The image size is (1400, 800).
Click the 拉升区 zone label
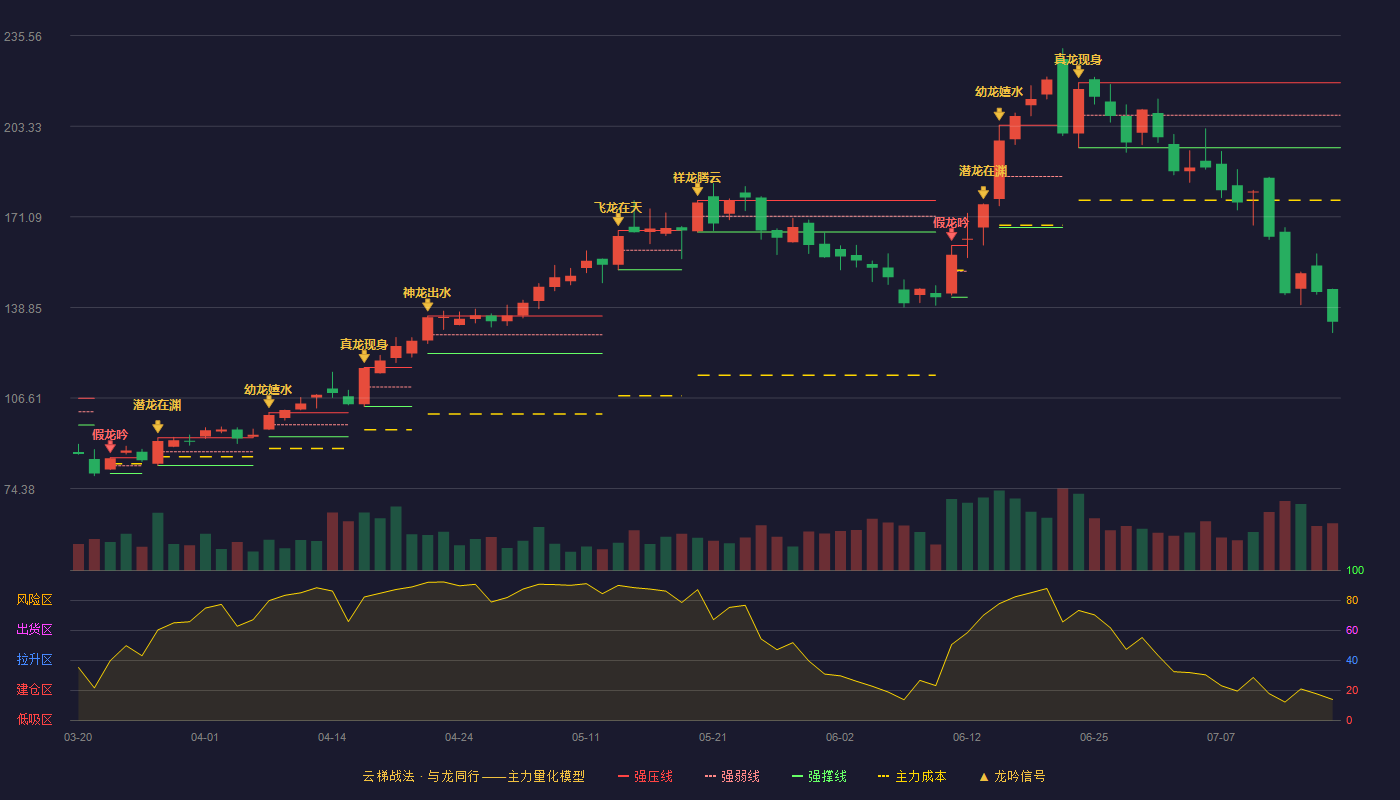pyautogui.click(x=34, y=660)
